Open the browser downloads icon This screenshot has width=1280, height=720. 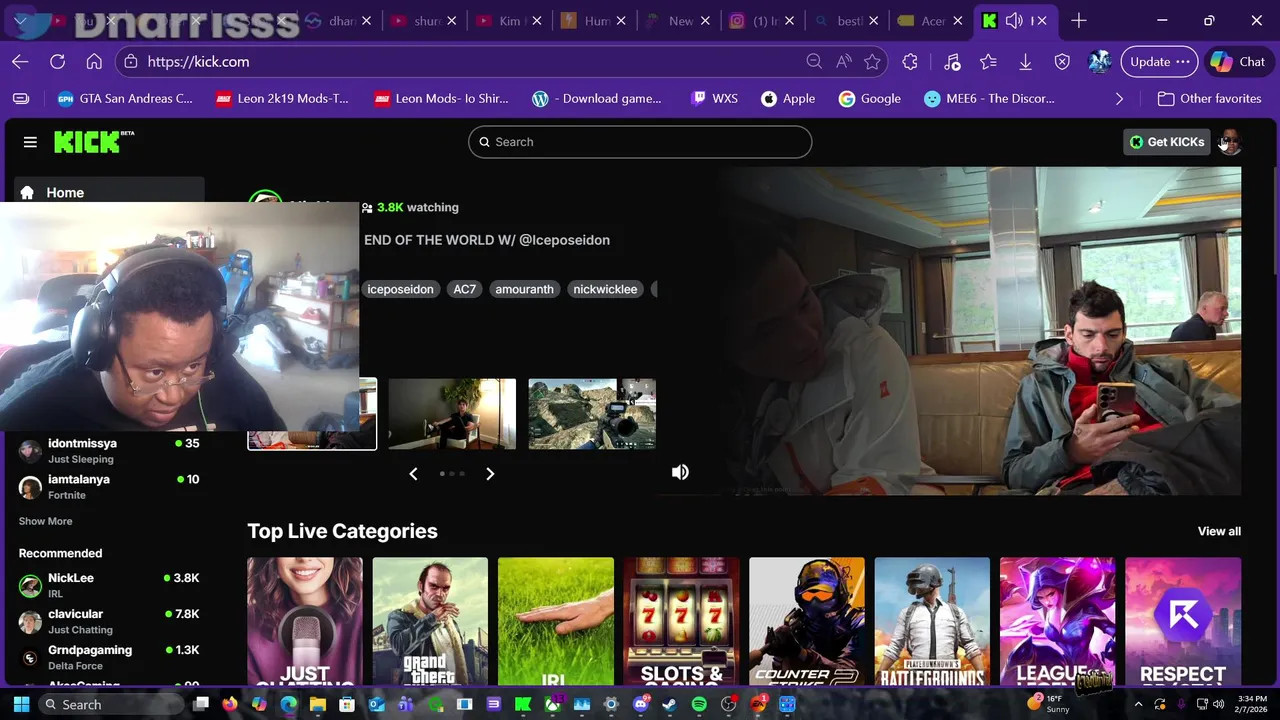click(1025, 62)
